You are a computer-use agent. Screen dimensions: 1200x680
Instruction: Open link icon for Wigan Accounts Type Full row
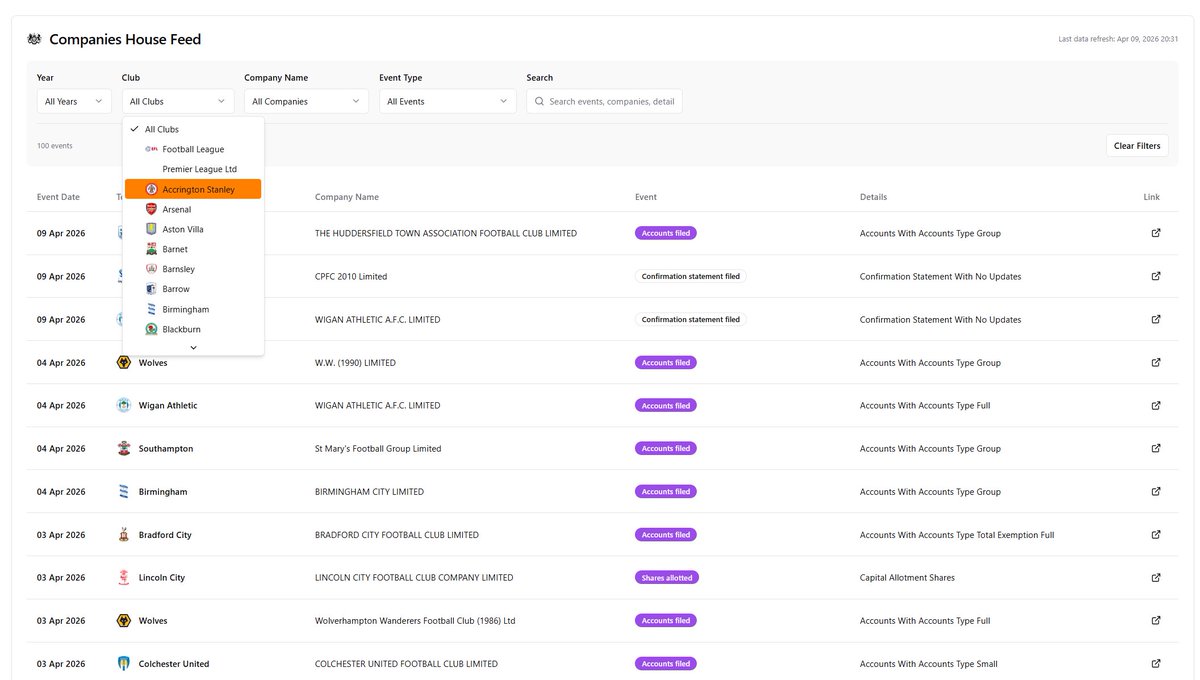click(1156, 405)
